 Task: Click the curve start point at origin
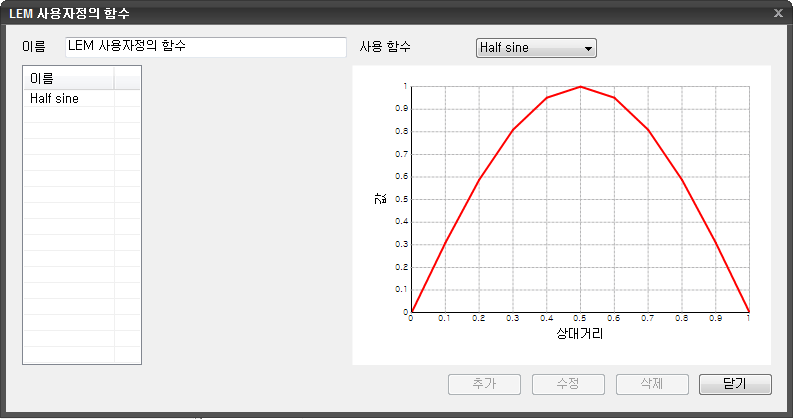412,311
